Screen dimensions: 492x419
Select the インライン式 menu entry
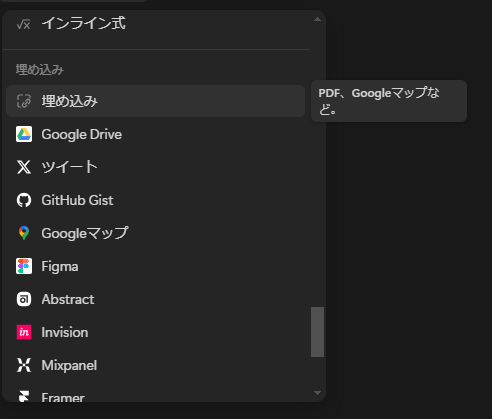pos(155,24)
